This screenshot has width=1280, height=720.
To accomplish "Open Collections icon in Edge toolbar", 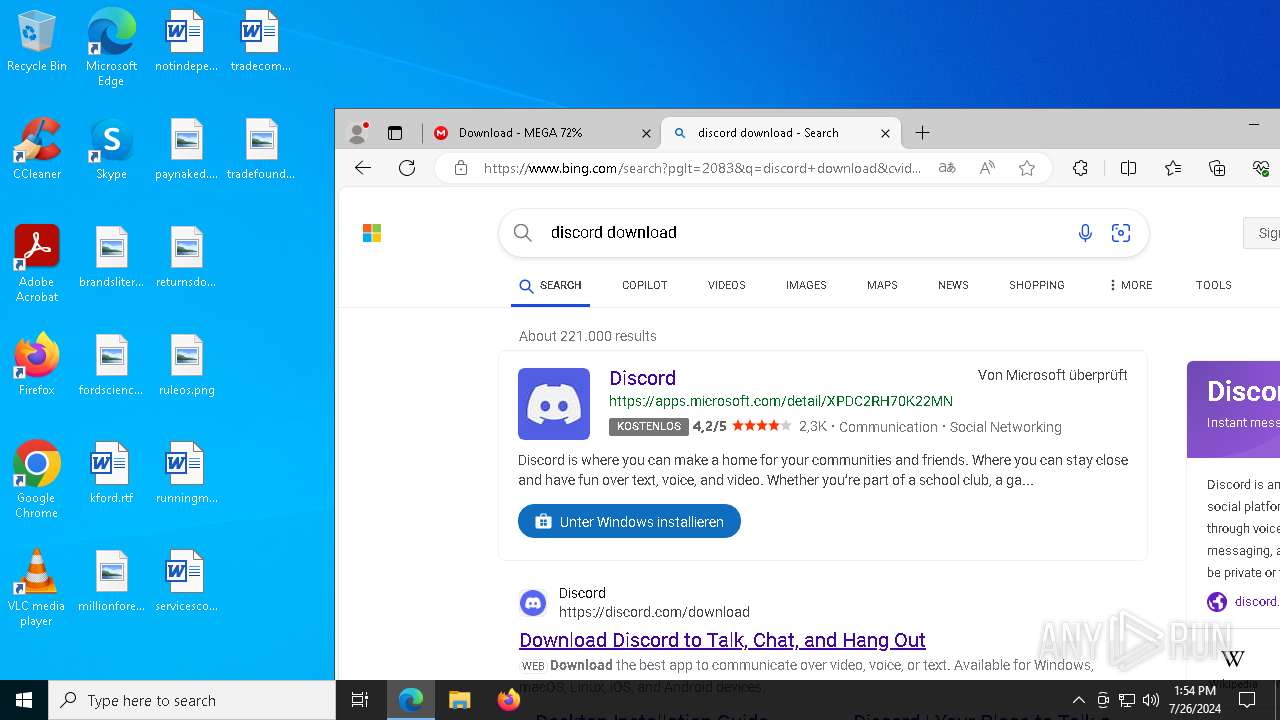I will (1217, 168).
